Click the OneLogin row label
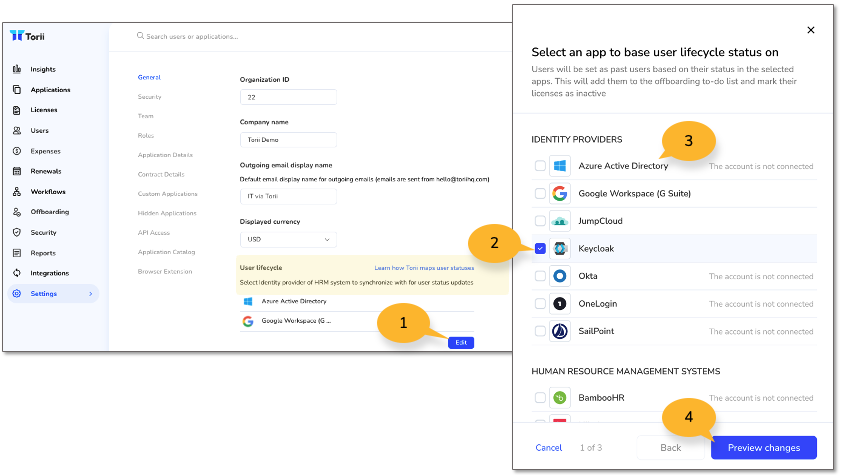This screenshot has width=841, height=475. 597,303
